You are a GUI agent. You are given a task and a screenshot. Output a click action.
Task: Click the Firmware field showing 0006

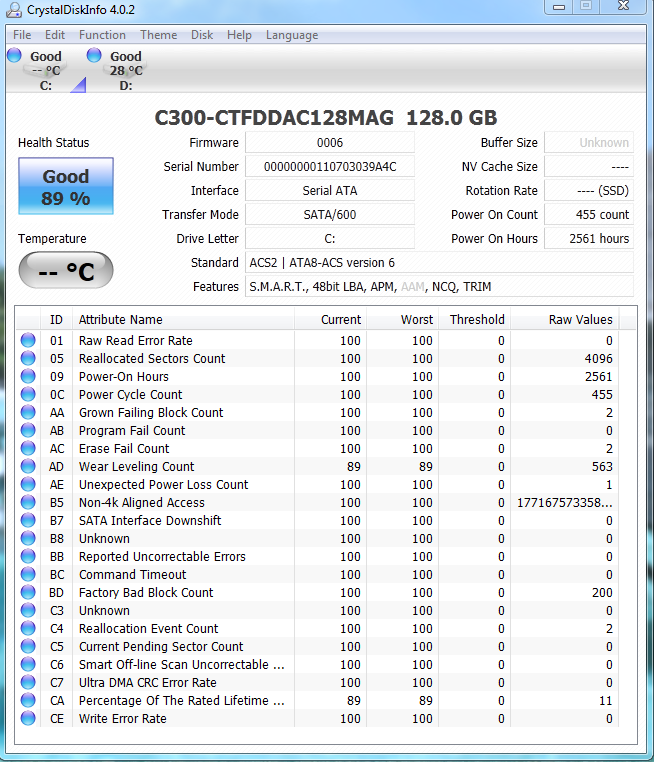pyautogui.click(x=330, y=142)
